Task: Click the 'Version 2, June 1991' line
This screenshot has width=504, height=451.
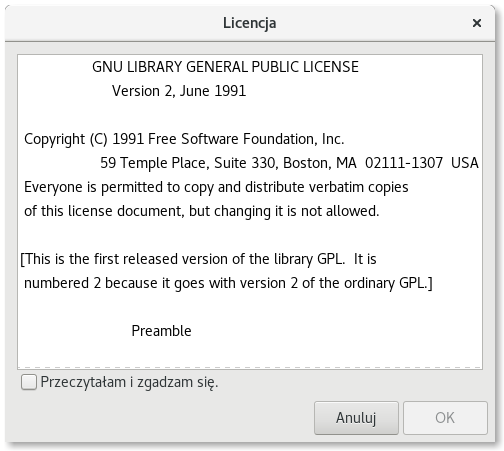Action: (179, 91)
